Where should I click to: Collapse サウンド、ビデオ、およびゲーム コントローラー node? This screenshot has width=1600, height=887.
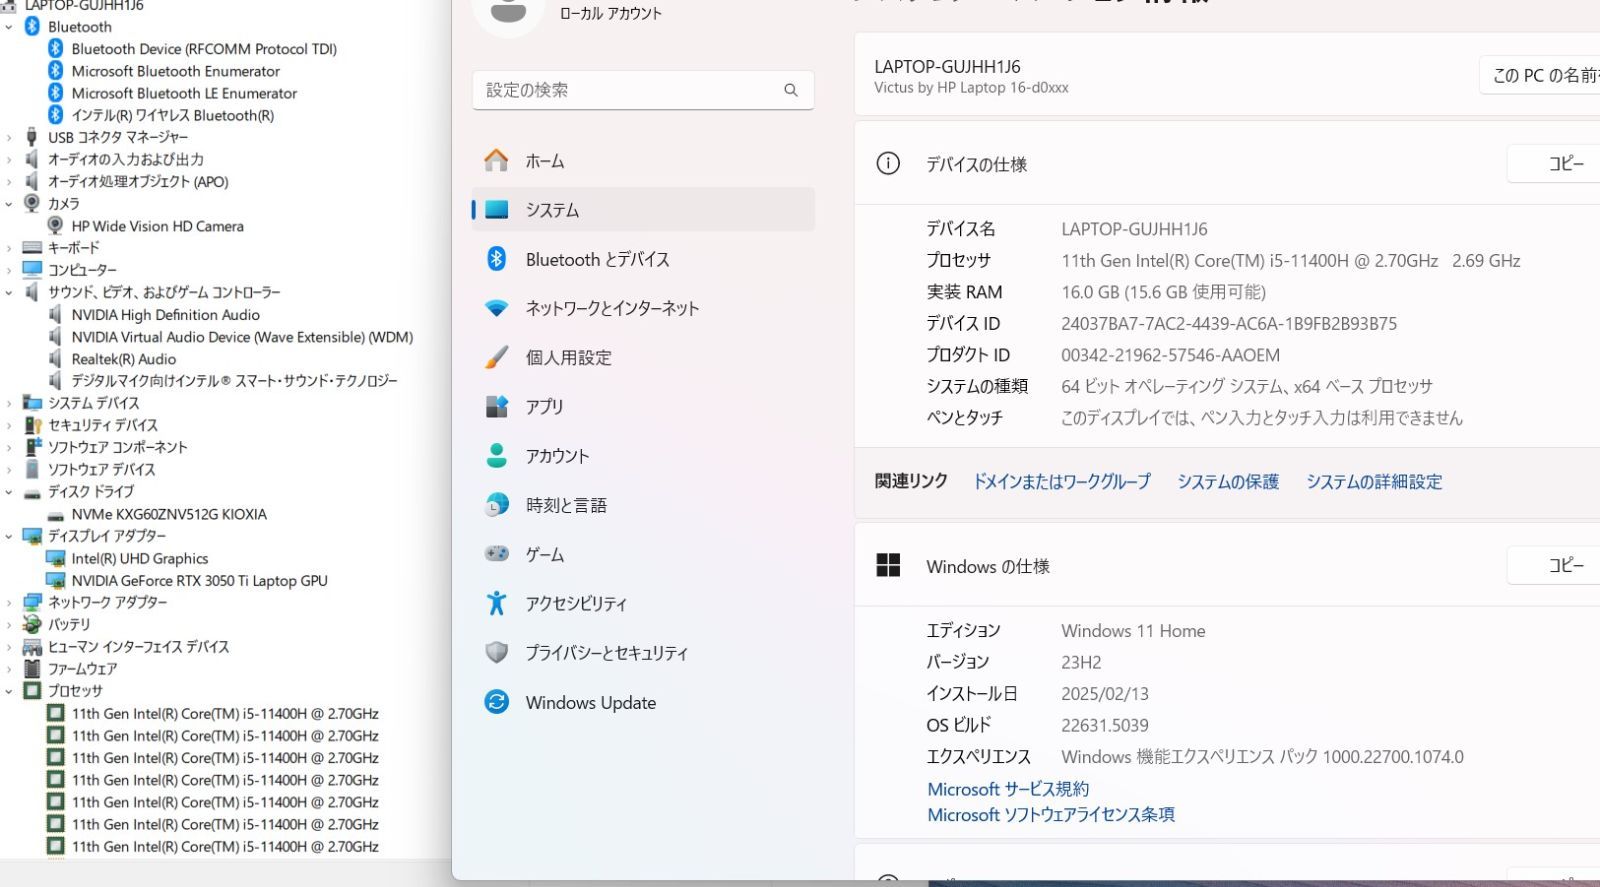[9, 292]
